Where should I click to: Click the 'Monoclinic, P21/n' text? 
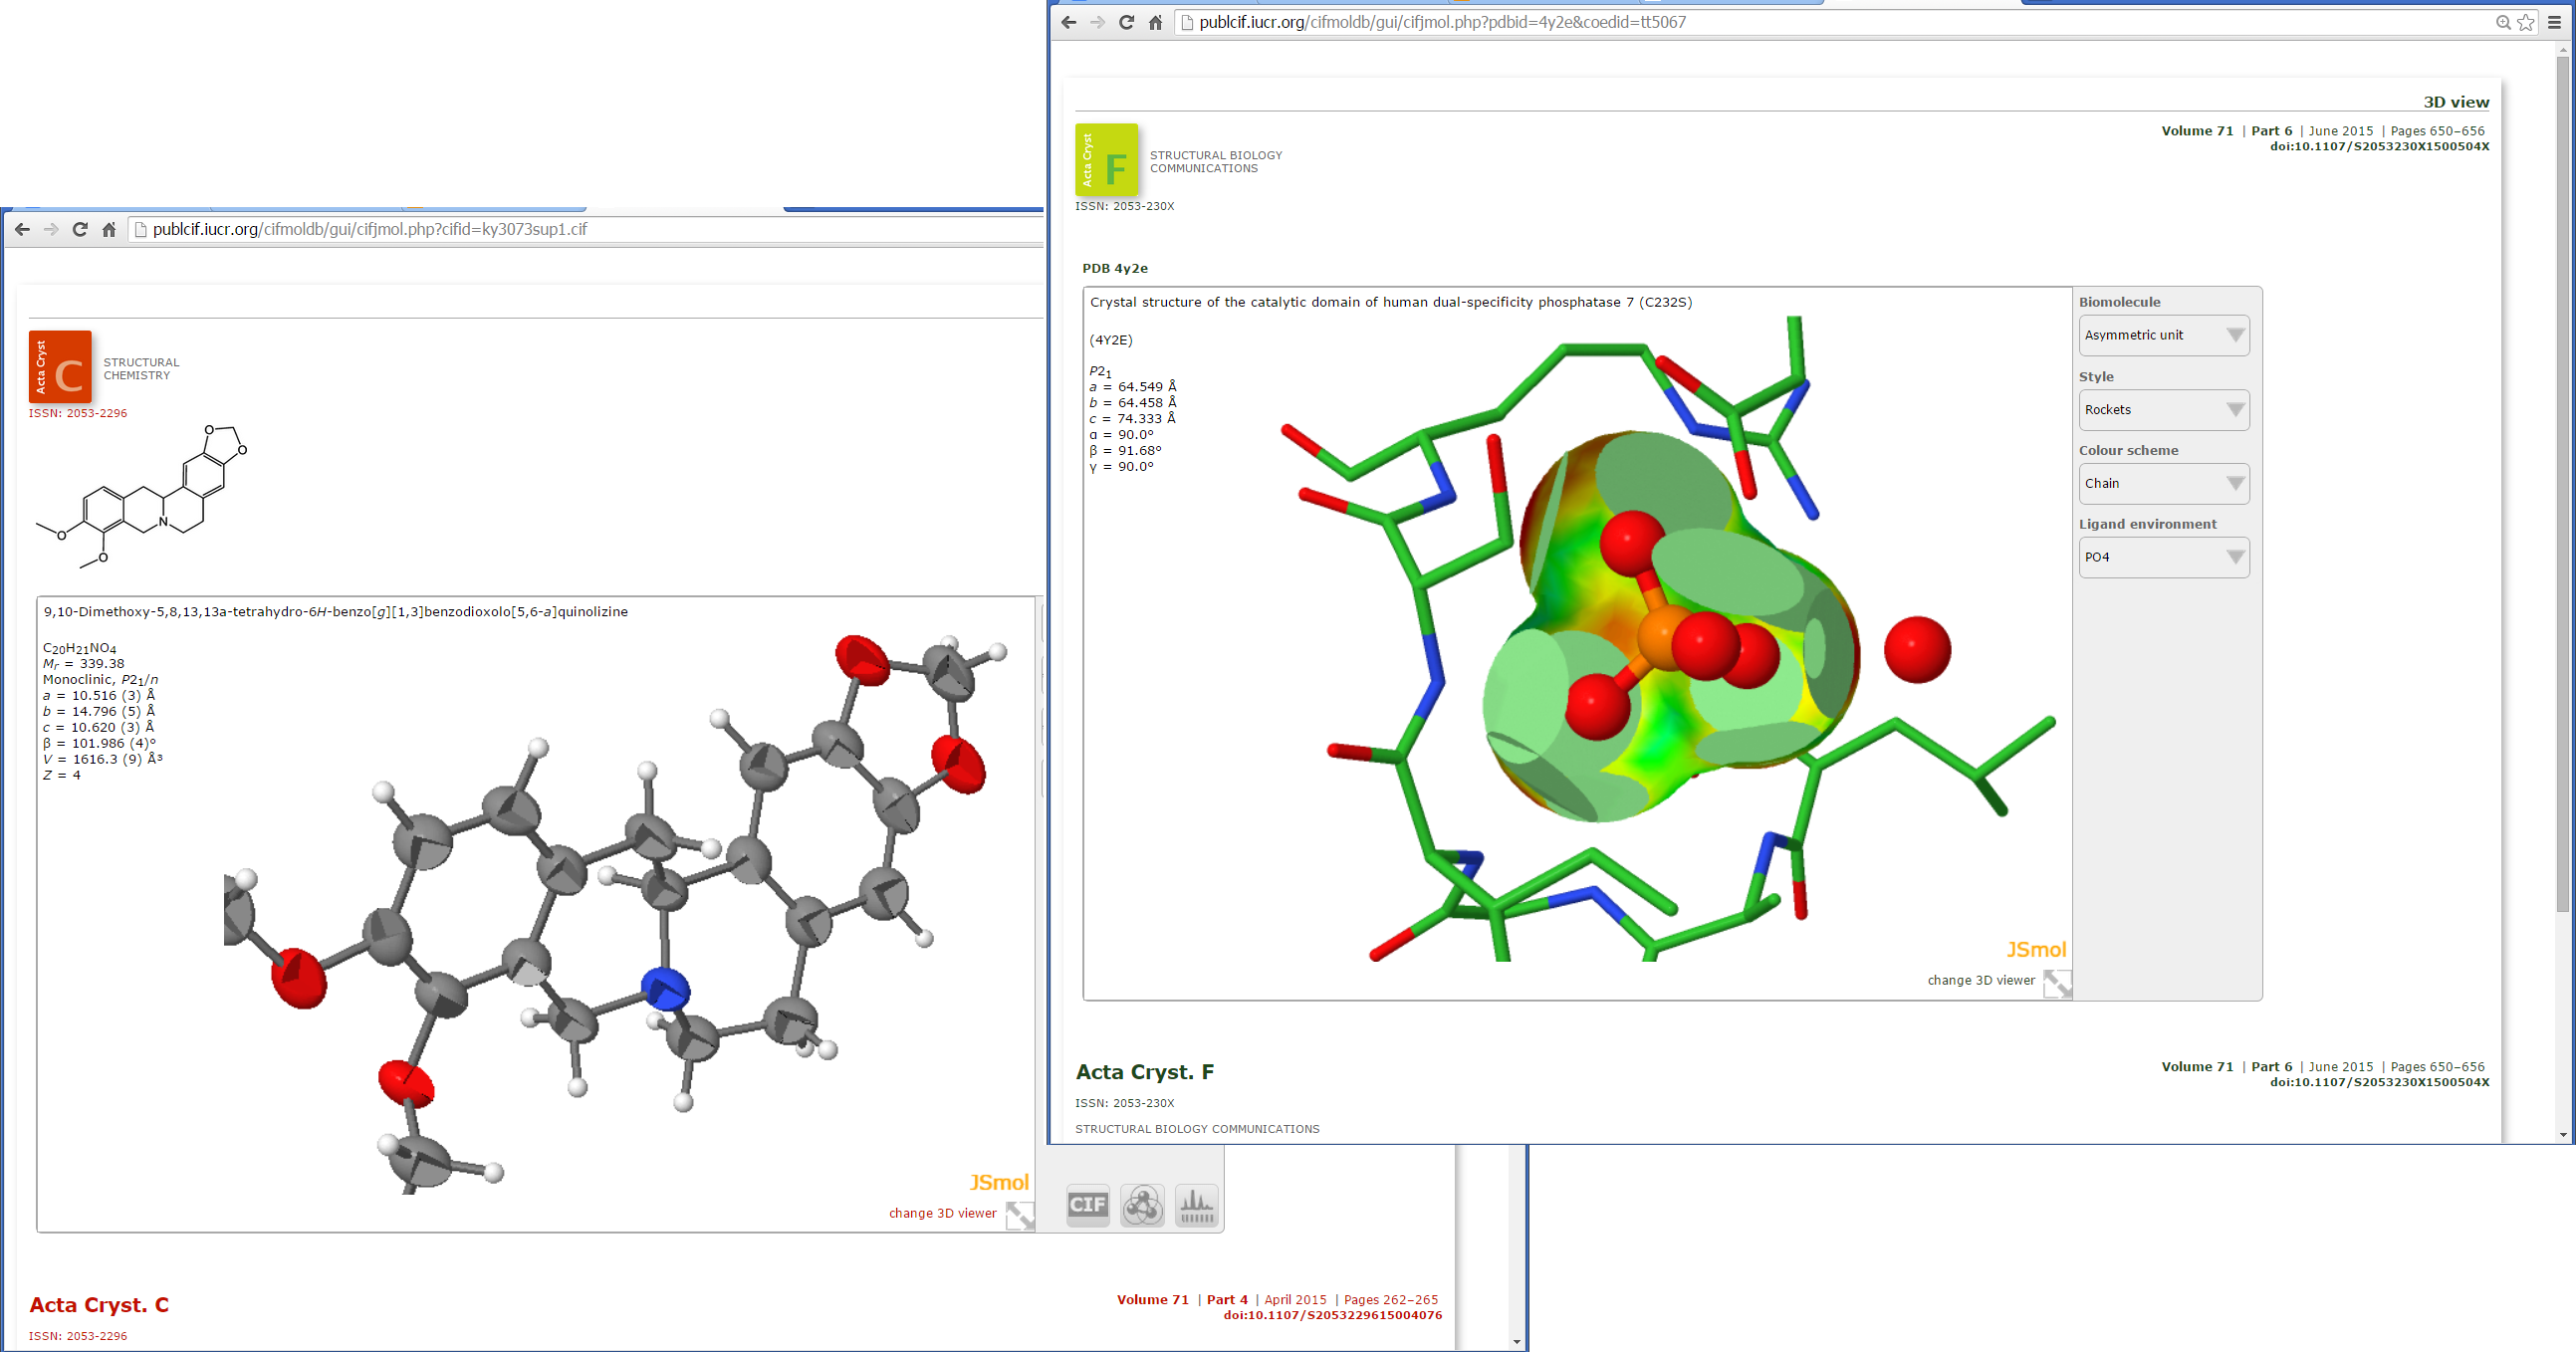[x=100, y=680]
